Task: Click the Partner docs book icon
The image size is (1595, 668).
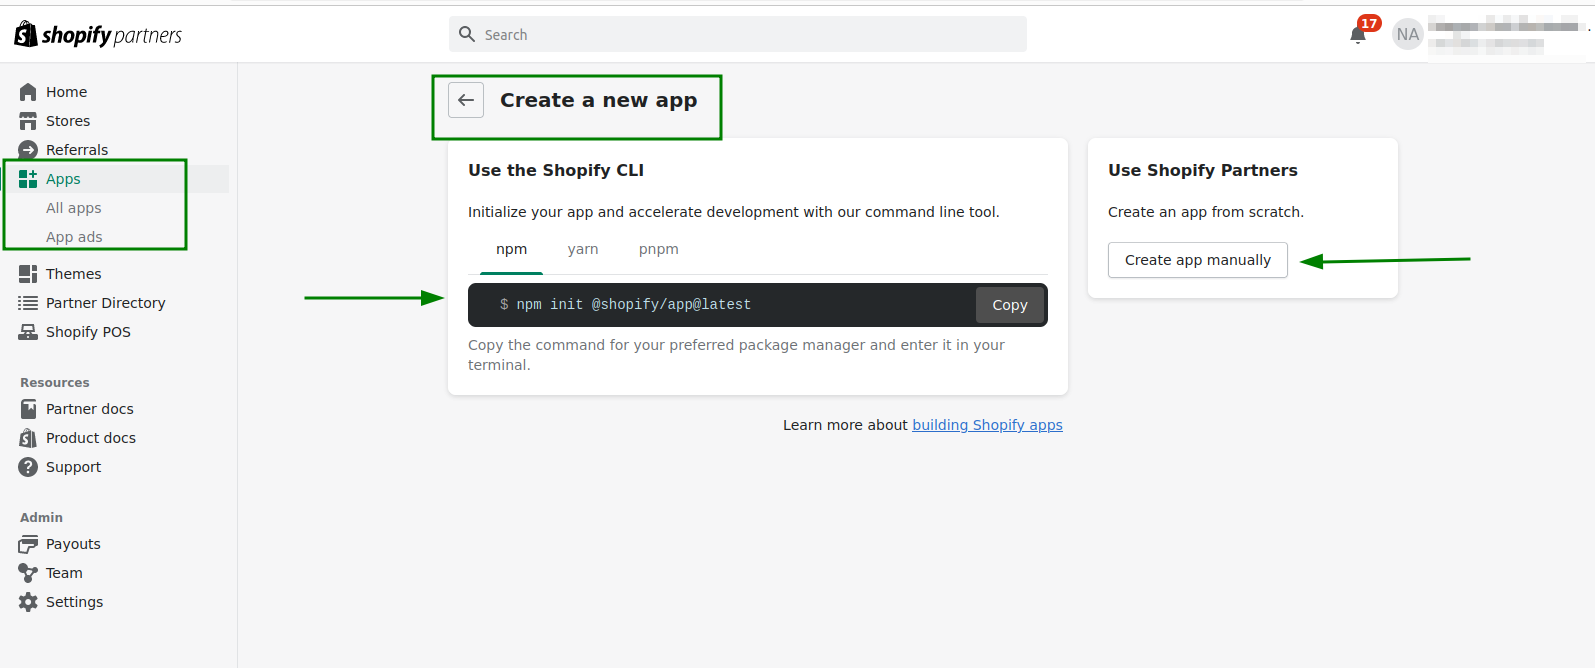Action: pyautogui.click(x=28, y=409)
